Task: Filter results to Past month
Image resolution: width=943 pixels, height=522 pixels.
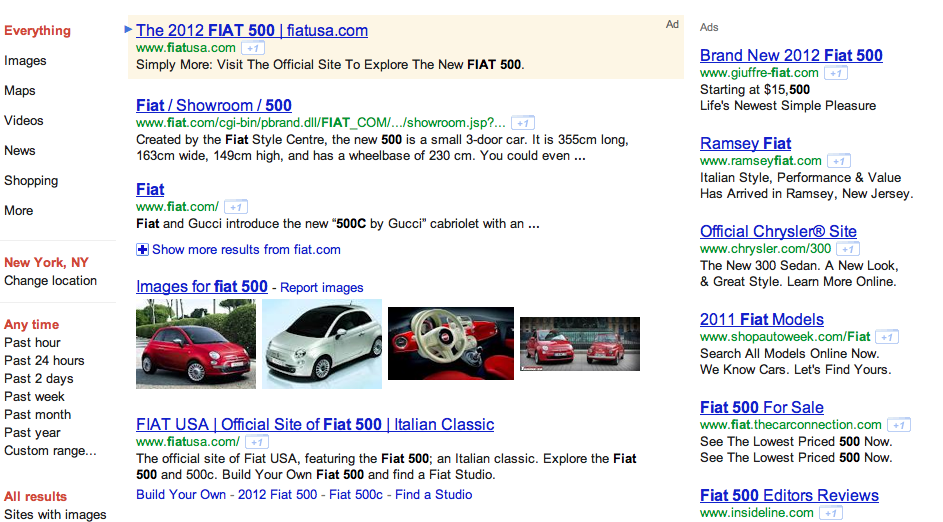Action: [x=38, y=415]
